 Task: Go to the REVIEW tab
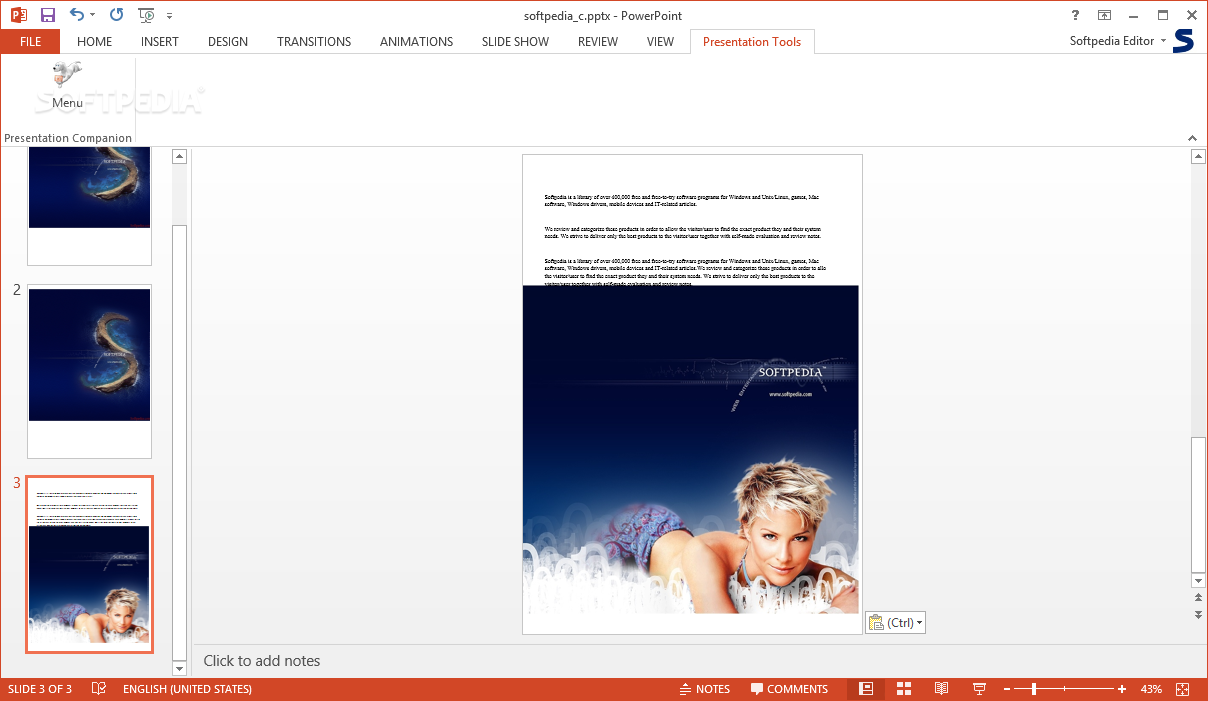pyautogui.click(x=598, y=41)
